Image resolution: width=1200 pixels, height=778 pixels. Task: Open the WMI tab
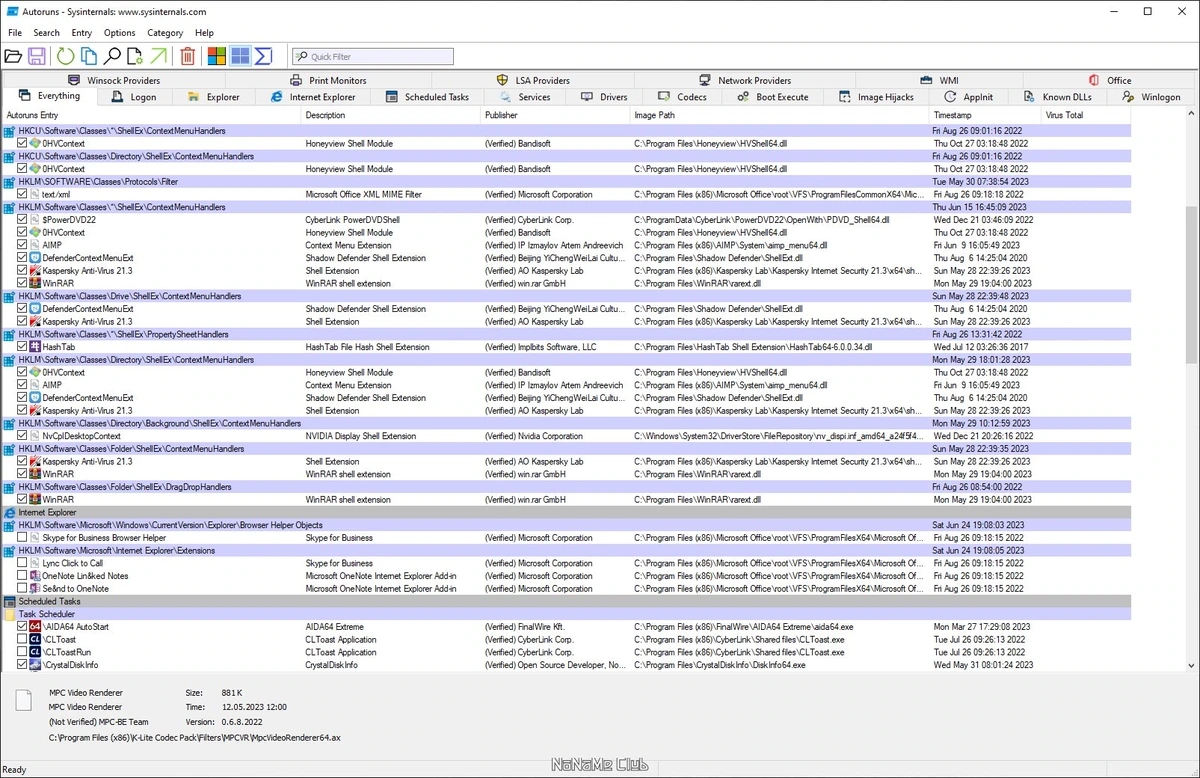[939, 80]
